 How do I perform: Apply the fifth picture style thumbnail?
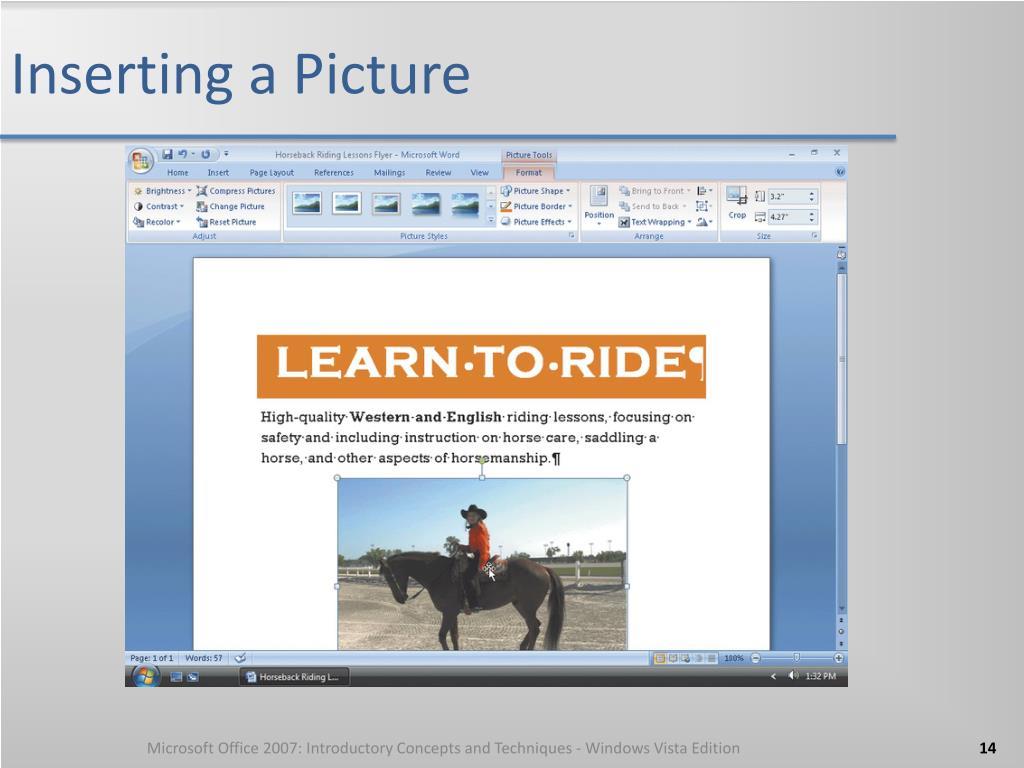click(x=465, y=203)
